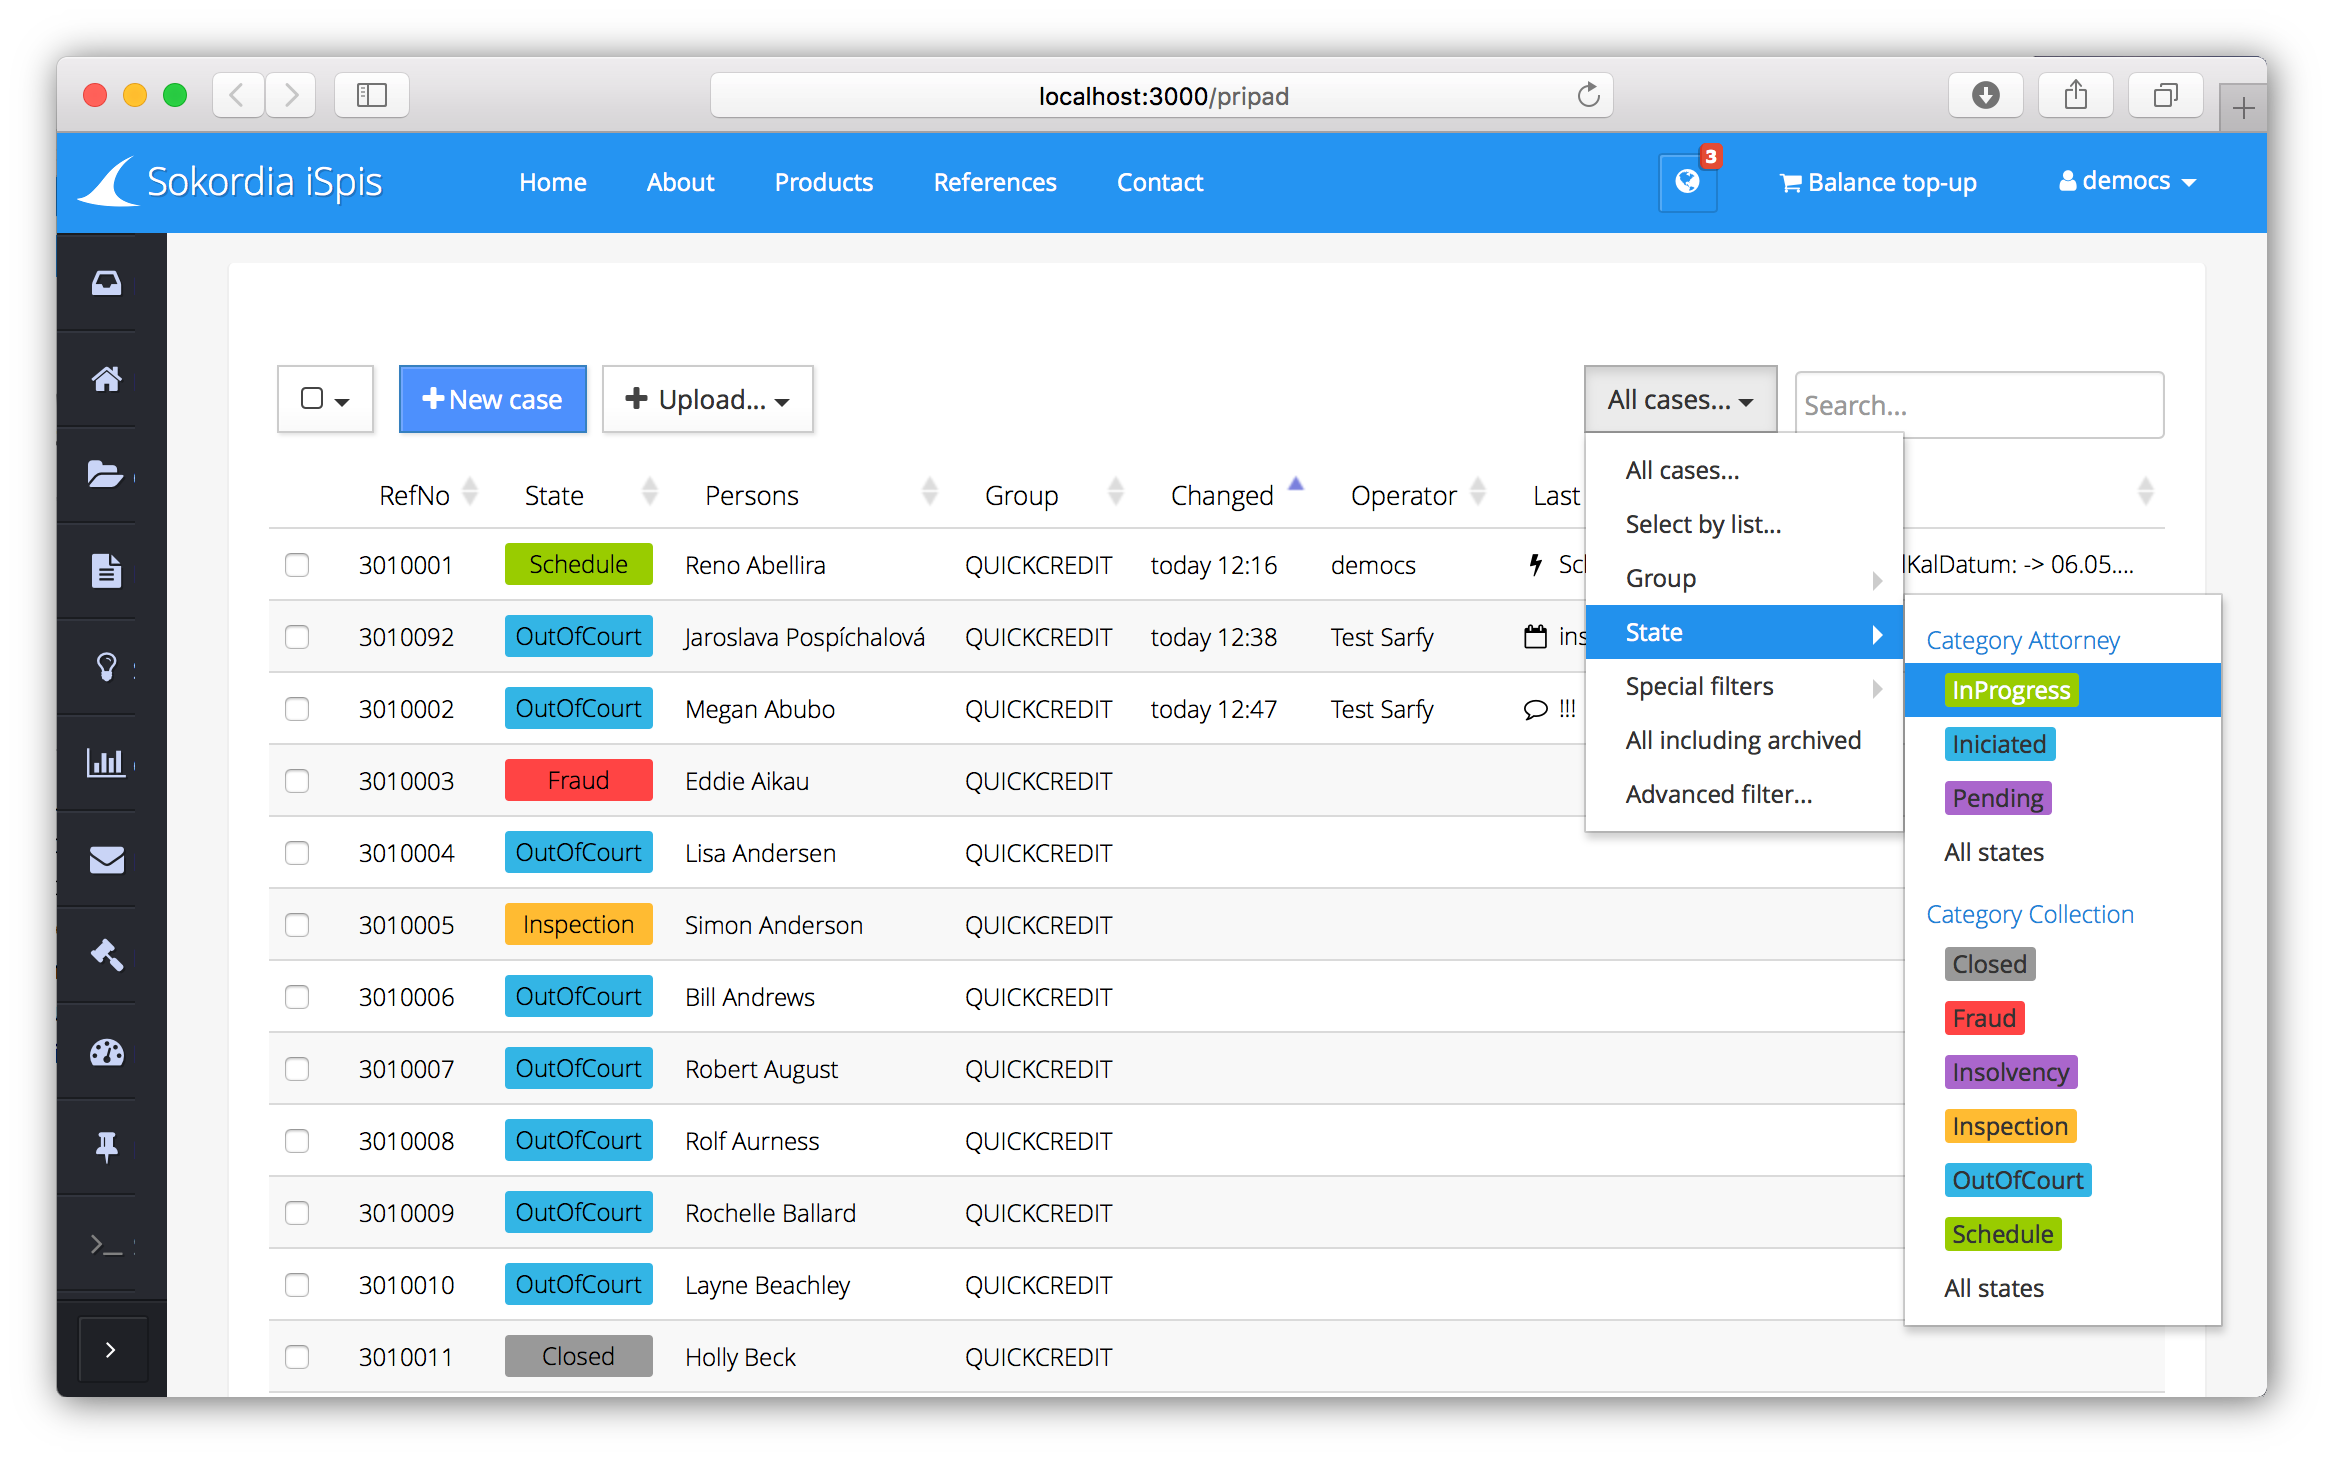This screenshot has height=1461, width=2331.
Task: Check the box for case 3010008
Action: 297,1141
